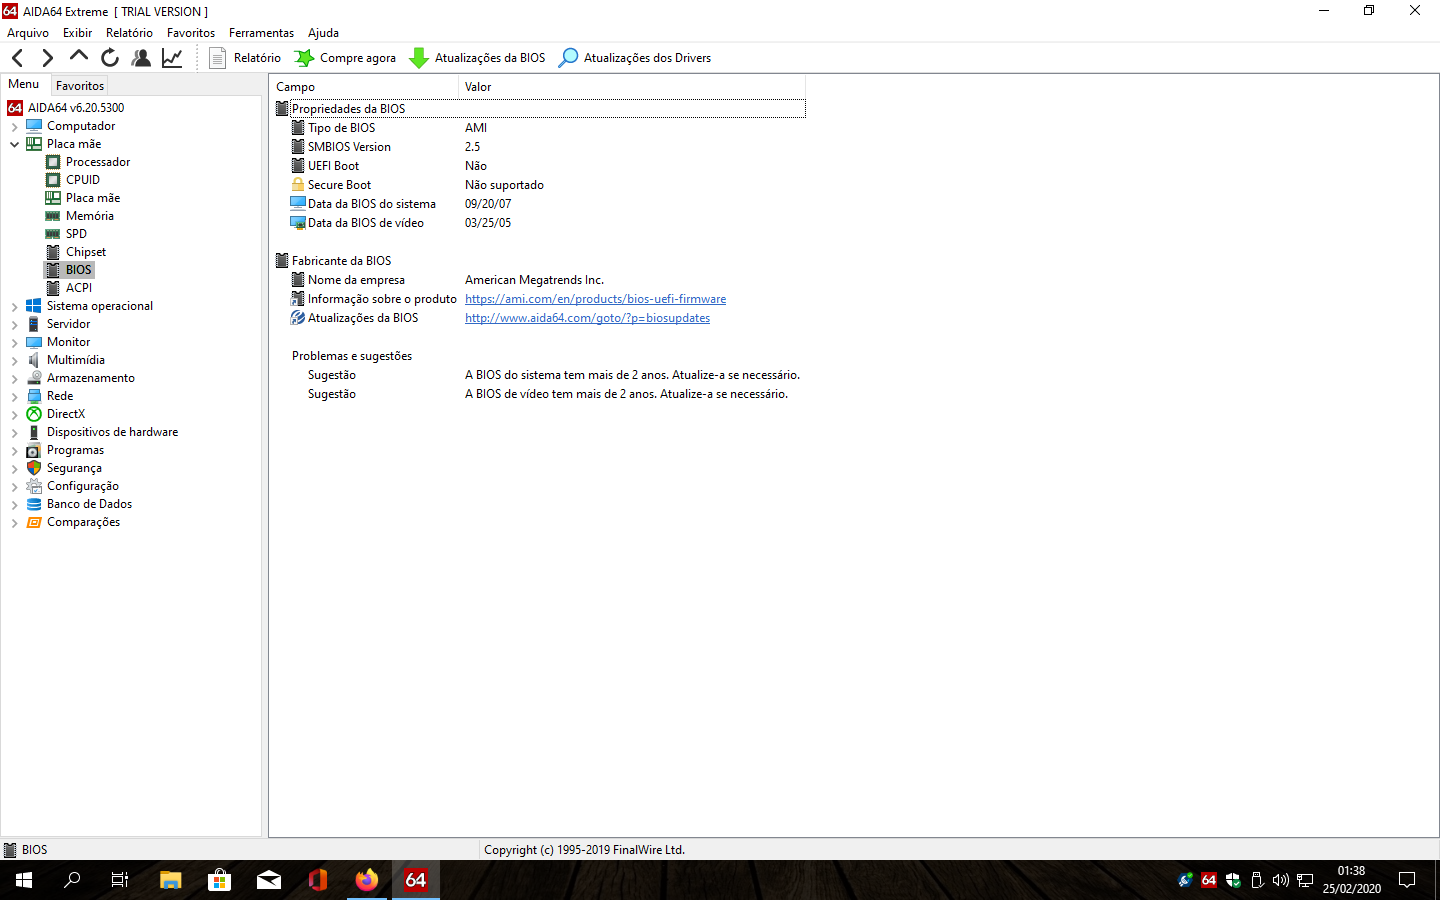
Task: Click Atualizações dos Drivers toolbar button
Action: point(635,58)
